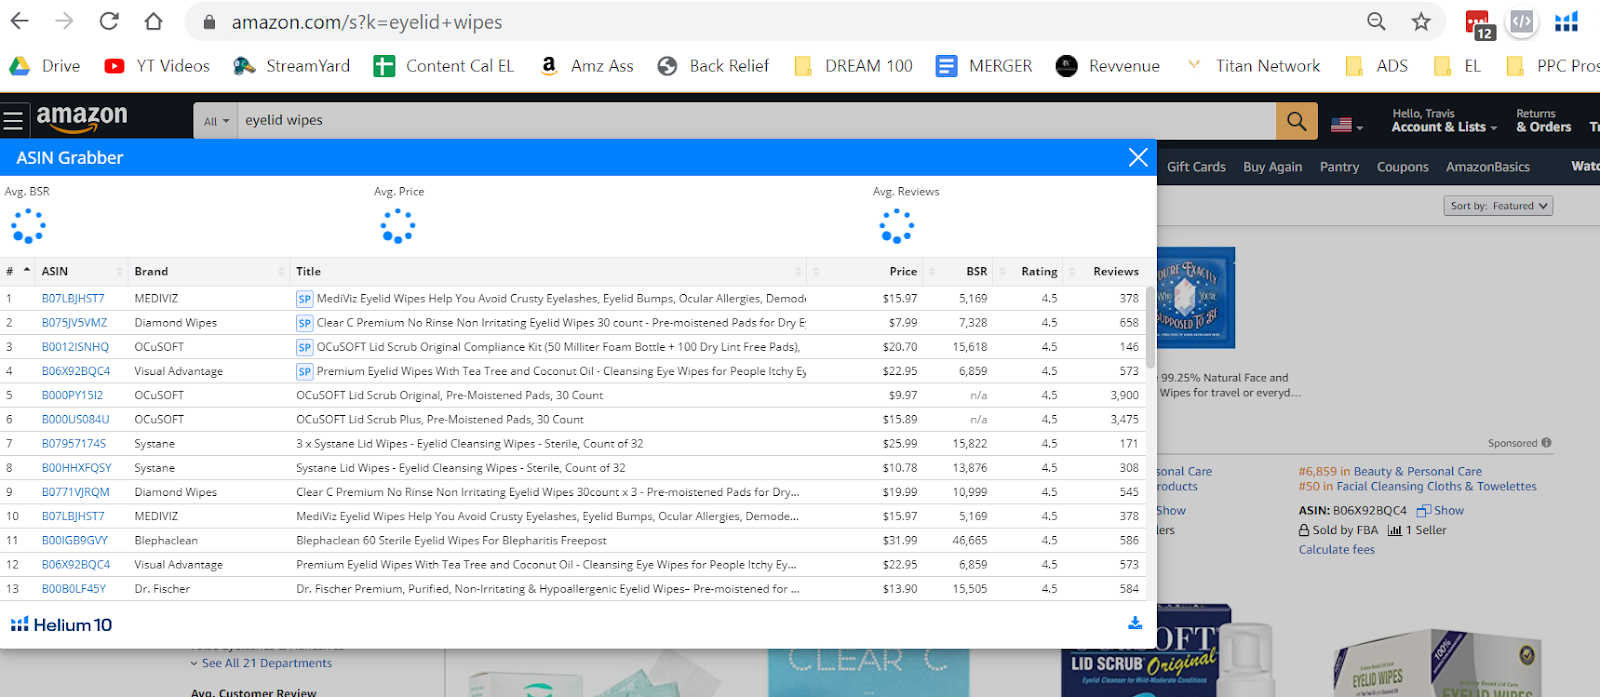Open the Sort by Featured dropdown
The image size is (1600, 697).
1498,206
